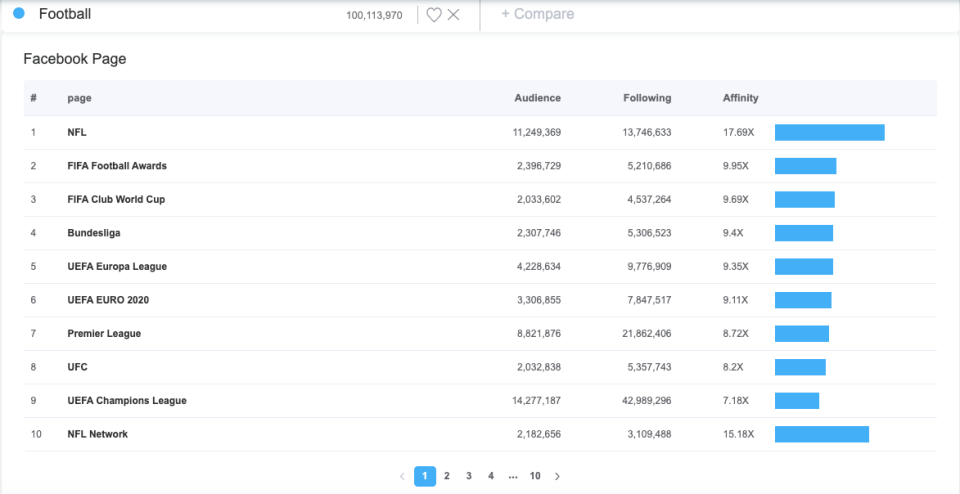Click NFL affinity bar
This screenshot has height=494, width=960.
(830, 132)
